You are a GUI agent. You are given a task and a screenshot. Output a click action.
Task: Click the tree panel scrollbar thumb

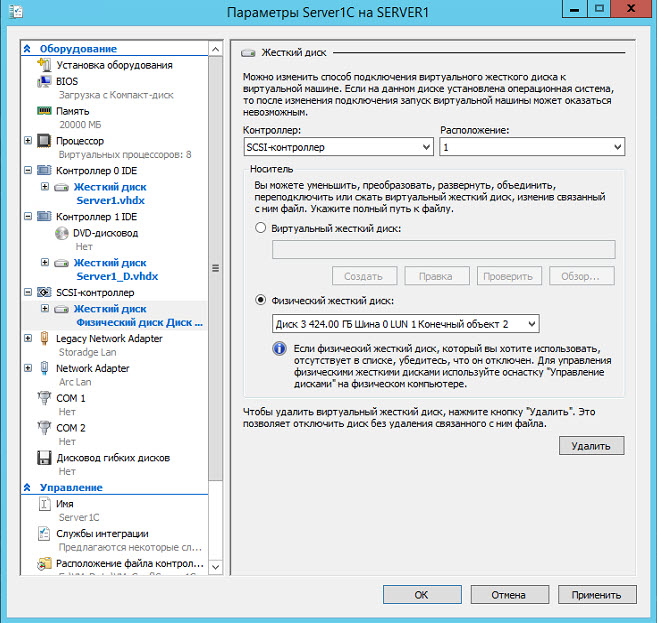tap(215, 269)
